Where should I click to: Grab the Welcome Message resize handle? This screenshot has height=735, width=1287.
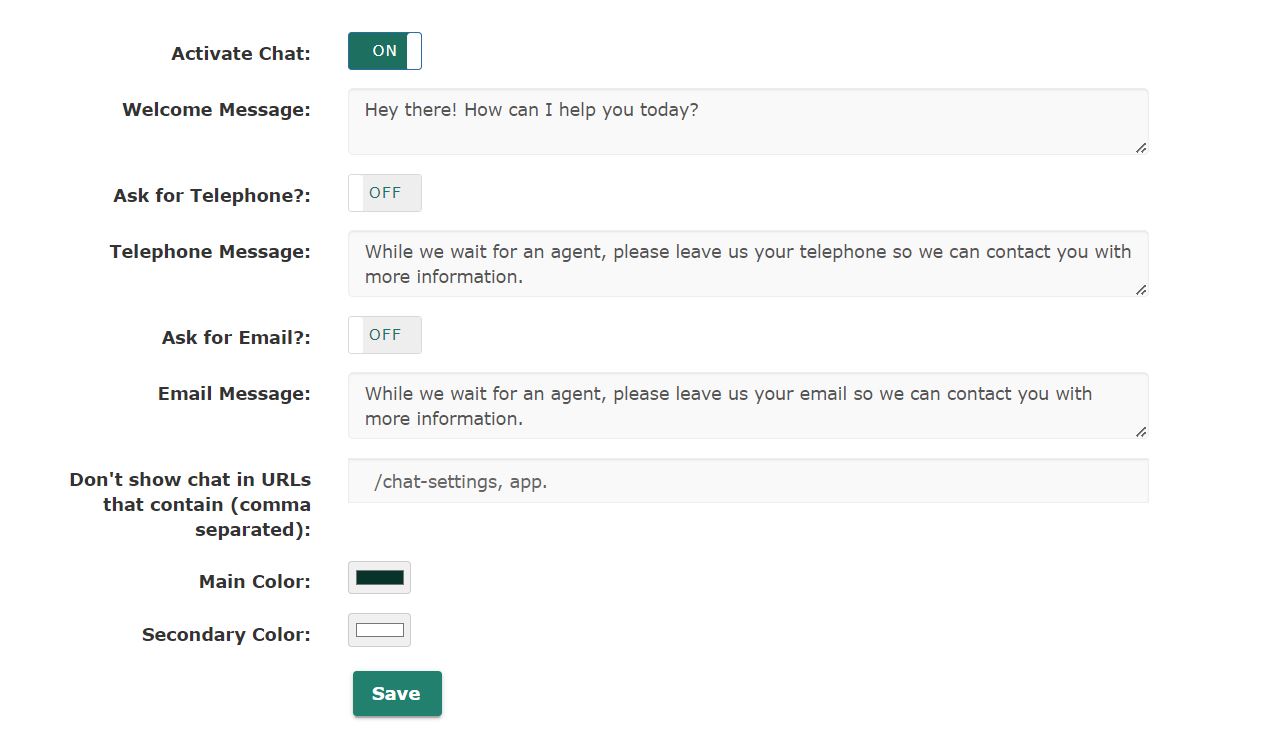pos(1141,148)
